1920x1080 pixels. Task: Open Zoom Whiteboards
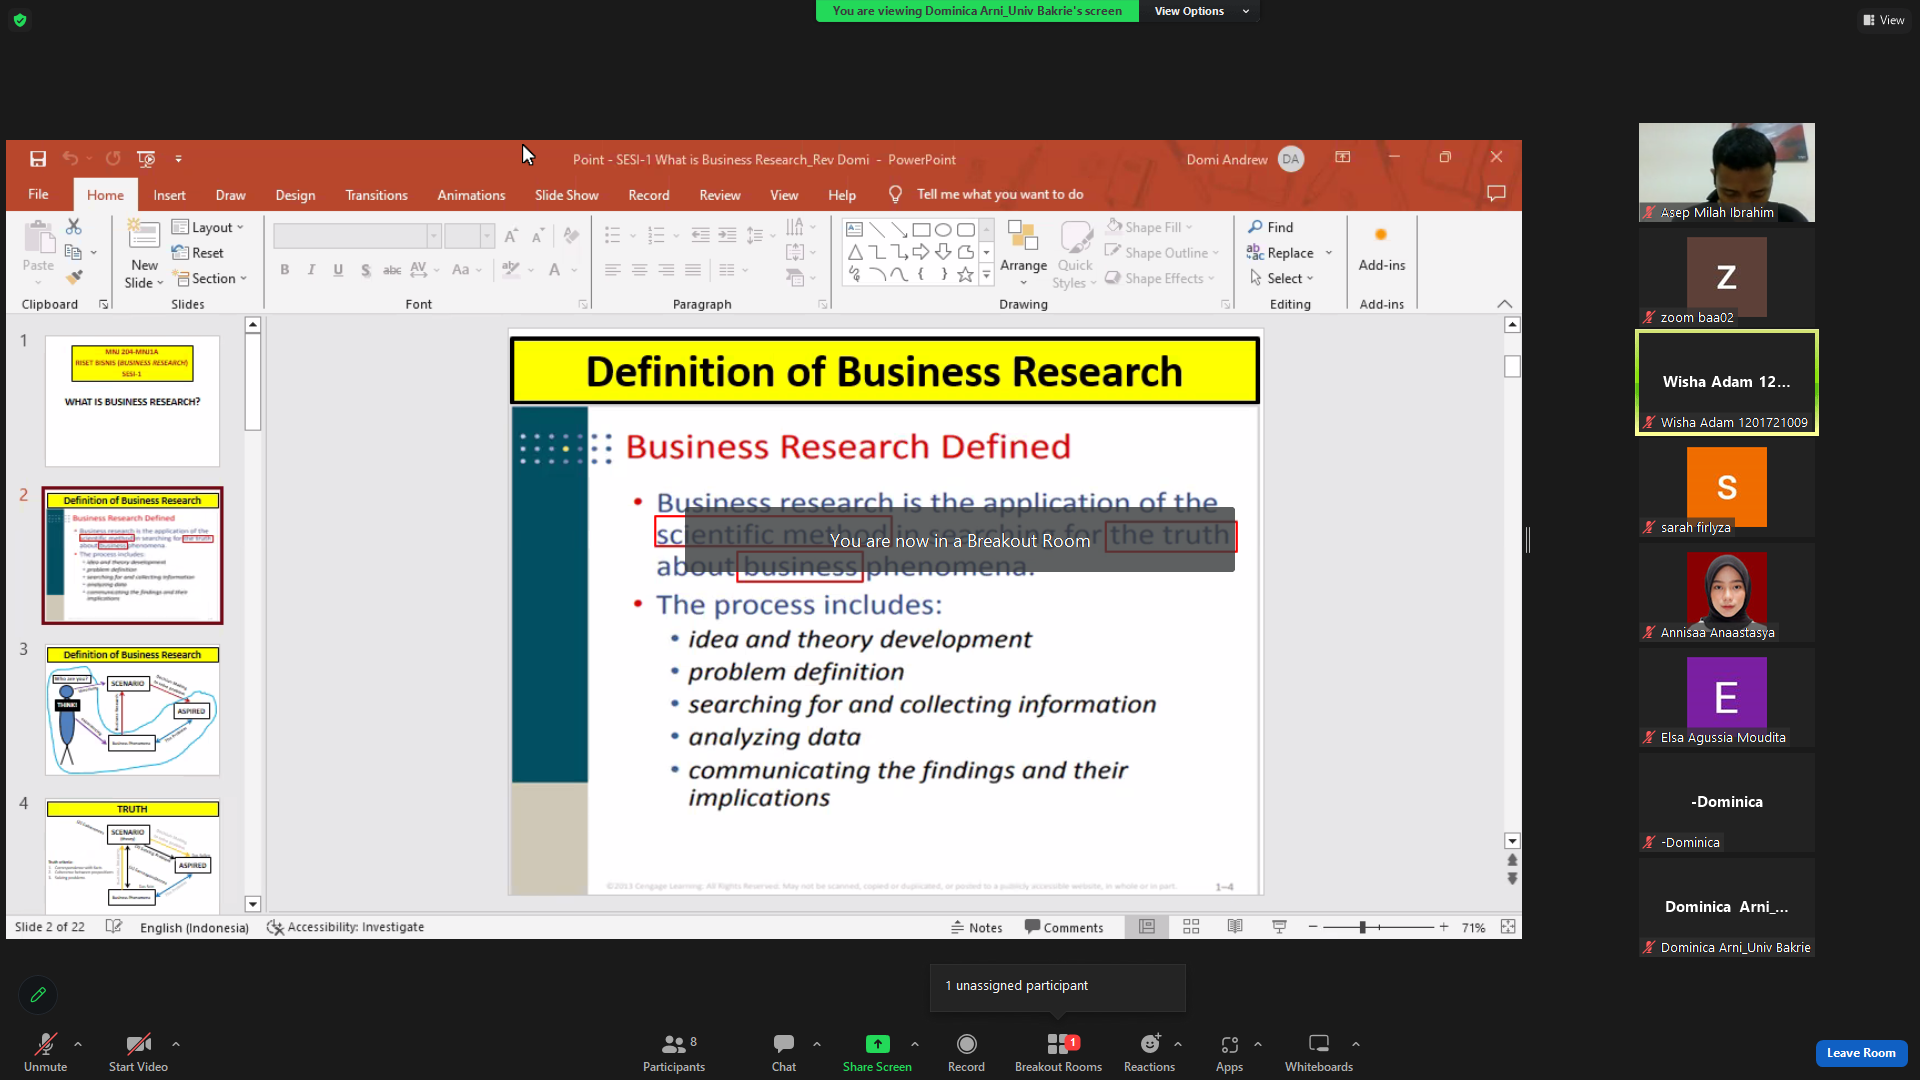tap(1319, 1052)
